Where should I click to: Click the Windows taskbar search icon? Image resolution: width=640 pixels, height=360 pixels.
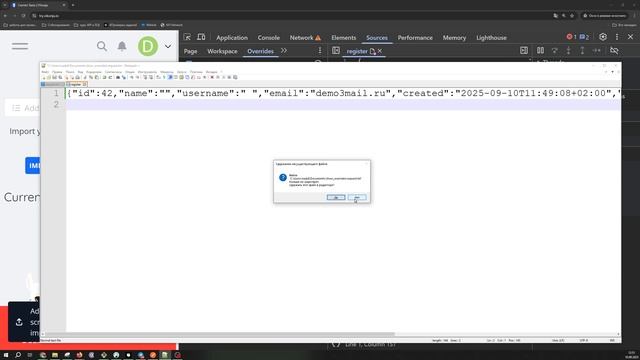point(18,355)
